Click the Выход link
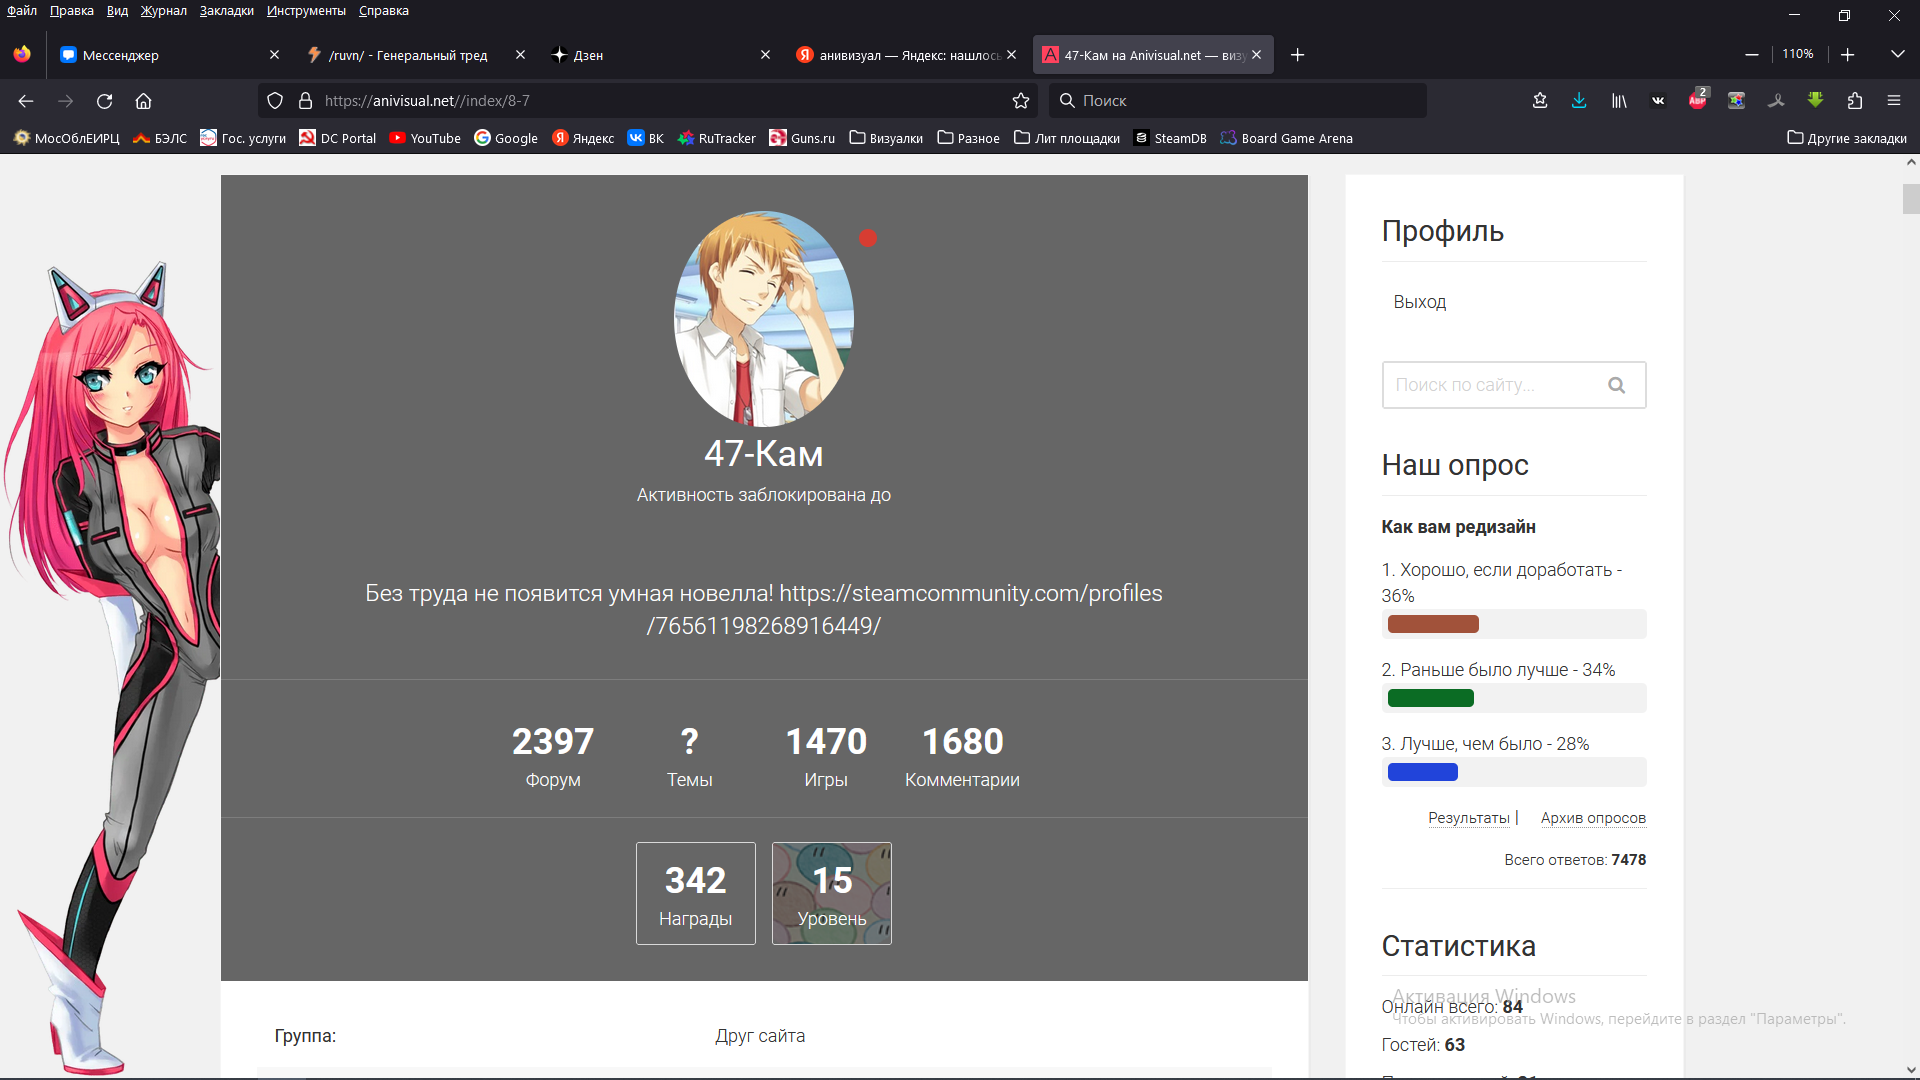1920x1080 pixels. tap(1419, 302)
